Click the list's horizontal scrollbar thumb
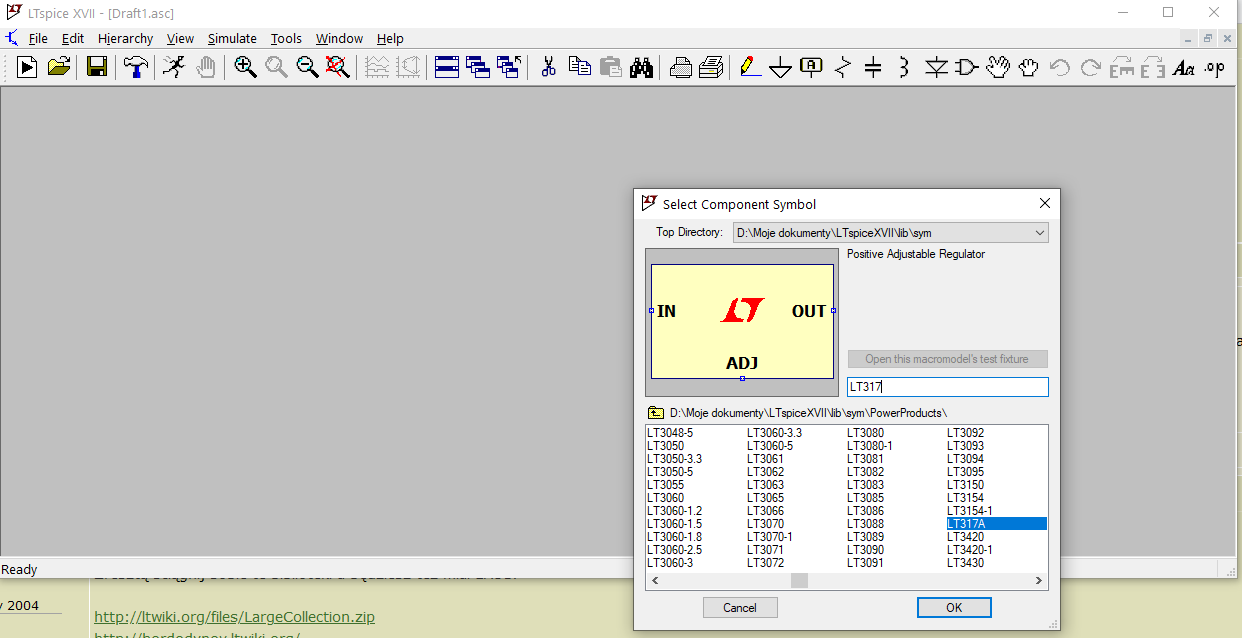Viewport: 1242px width, 638px height. (799, 580)
